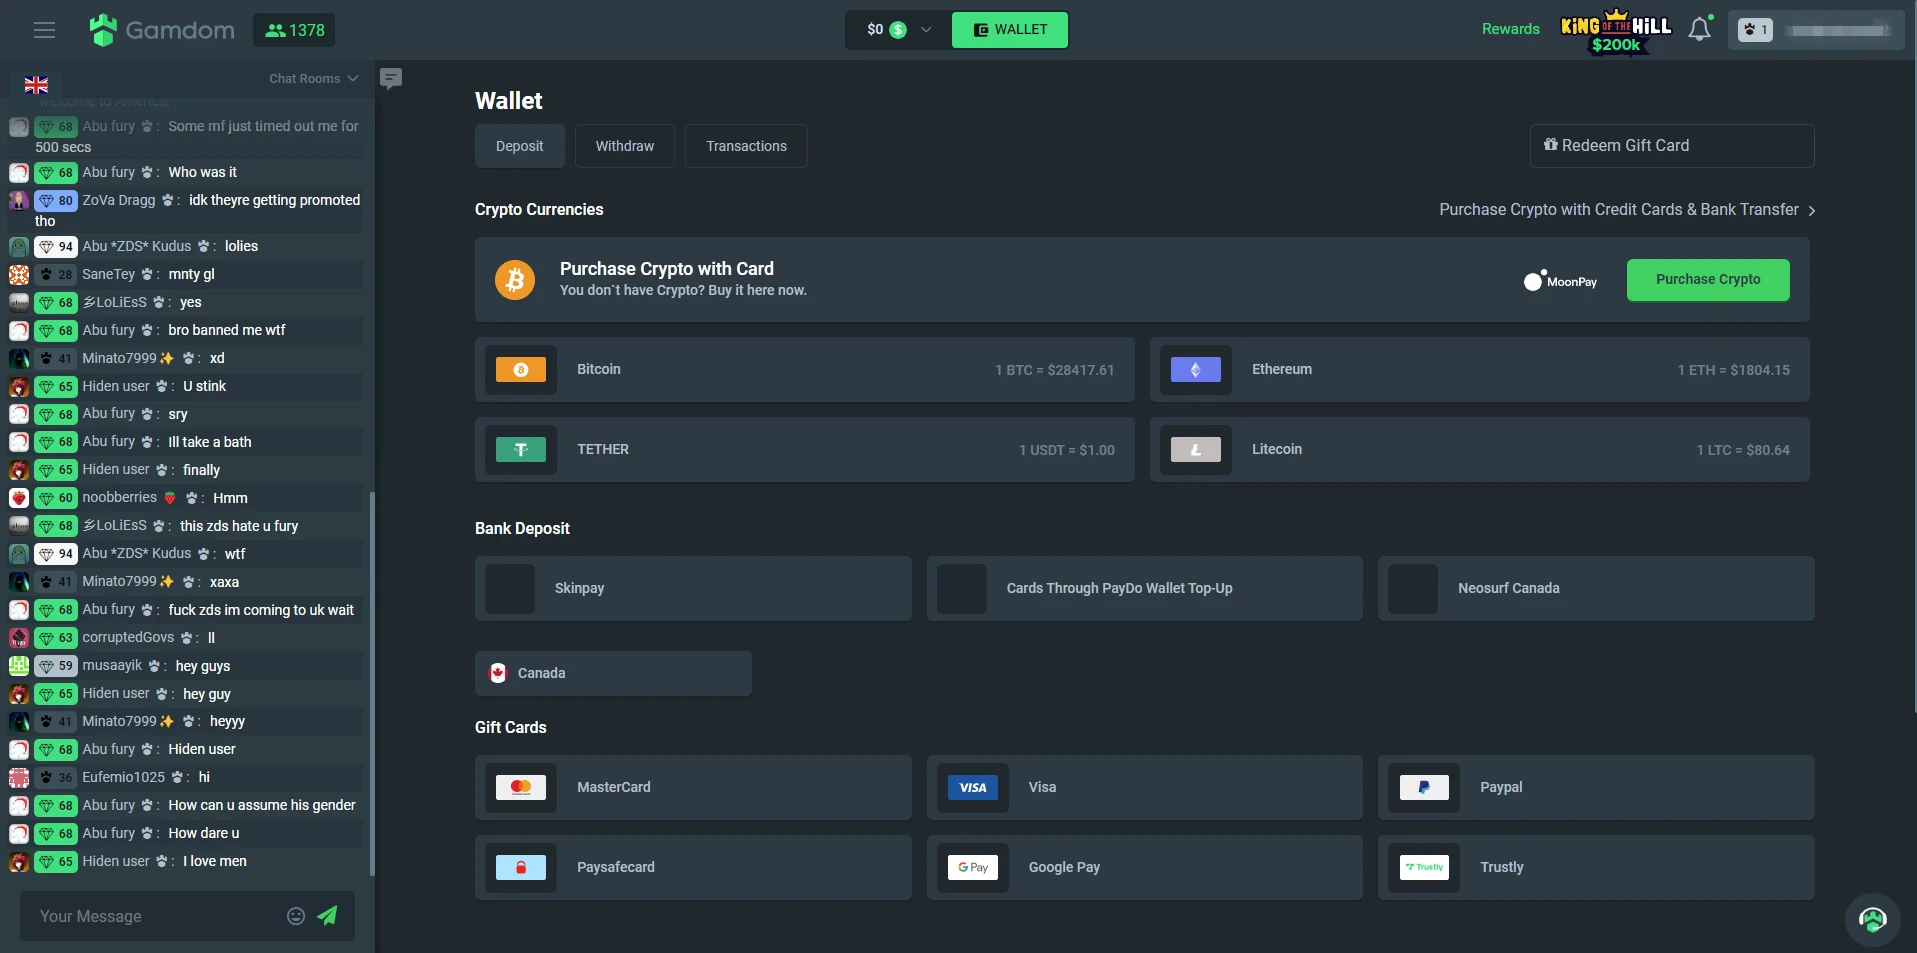1917x953 pixels.
Task: Open the hamburger menu
Action: [x=44, y=30]
